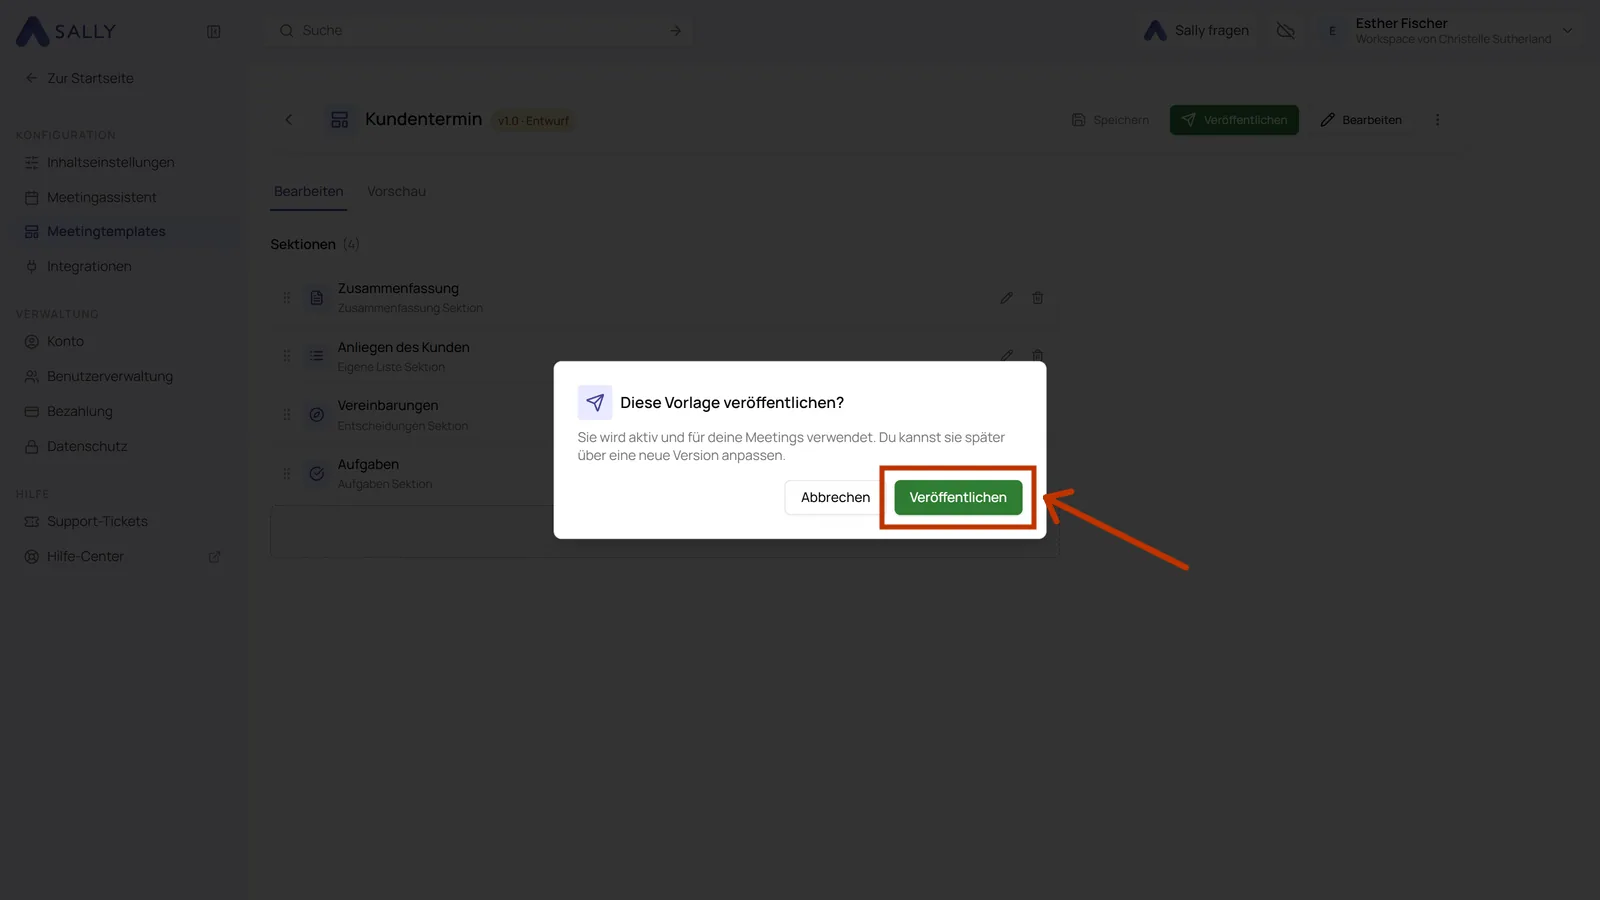Click the Integrationen plug icon
Viewport: 1600px width, 900px height.
tap(31, 266)
